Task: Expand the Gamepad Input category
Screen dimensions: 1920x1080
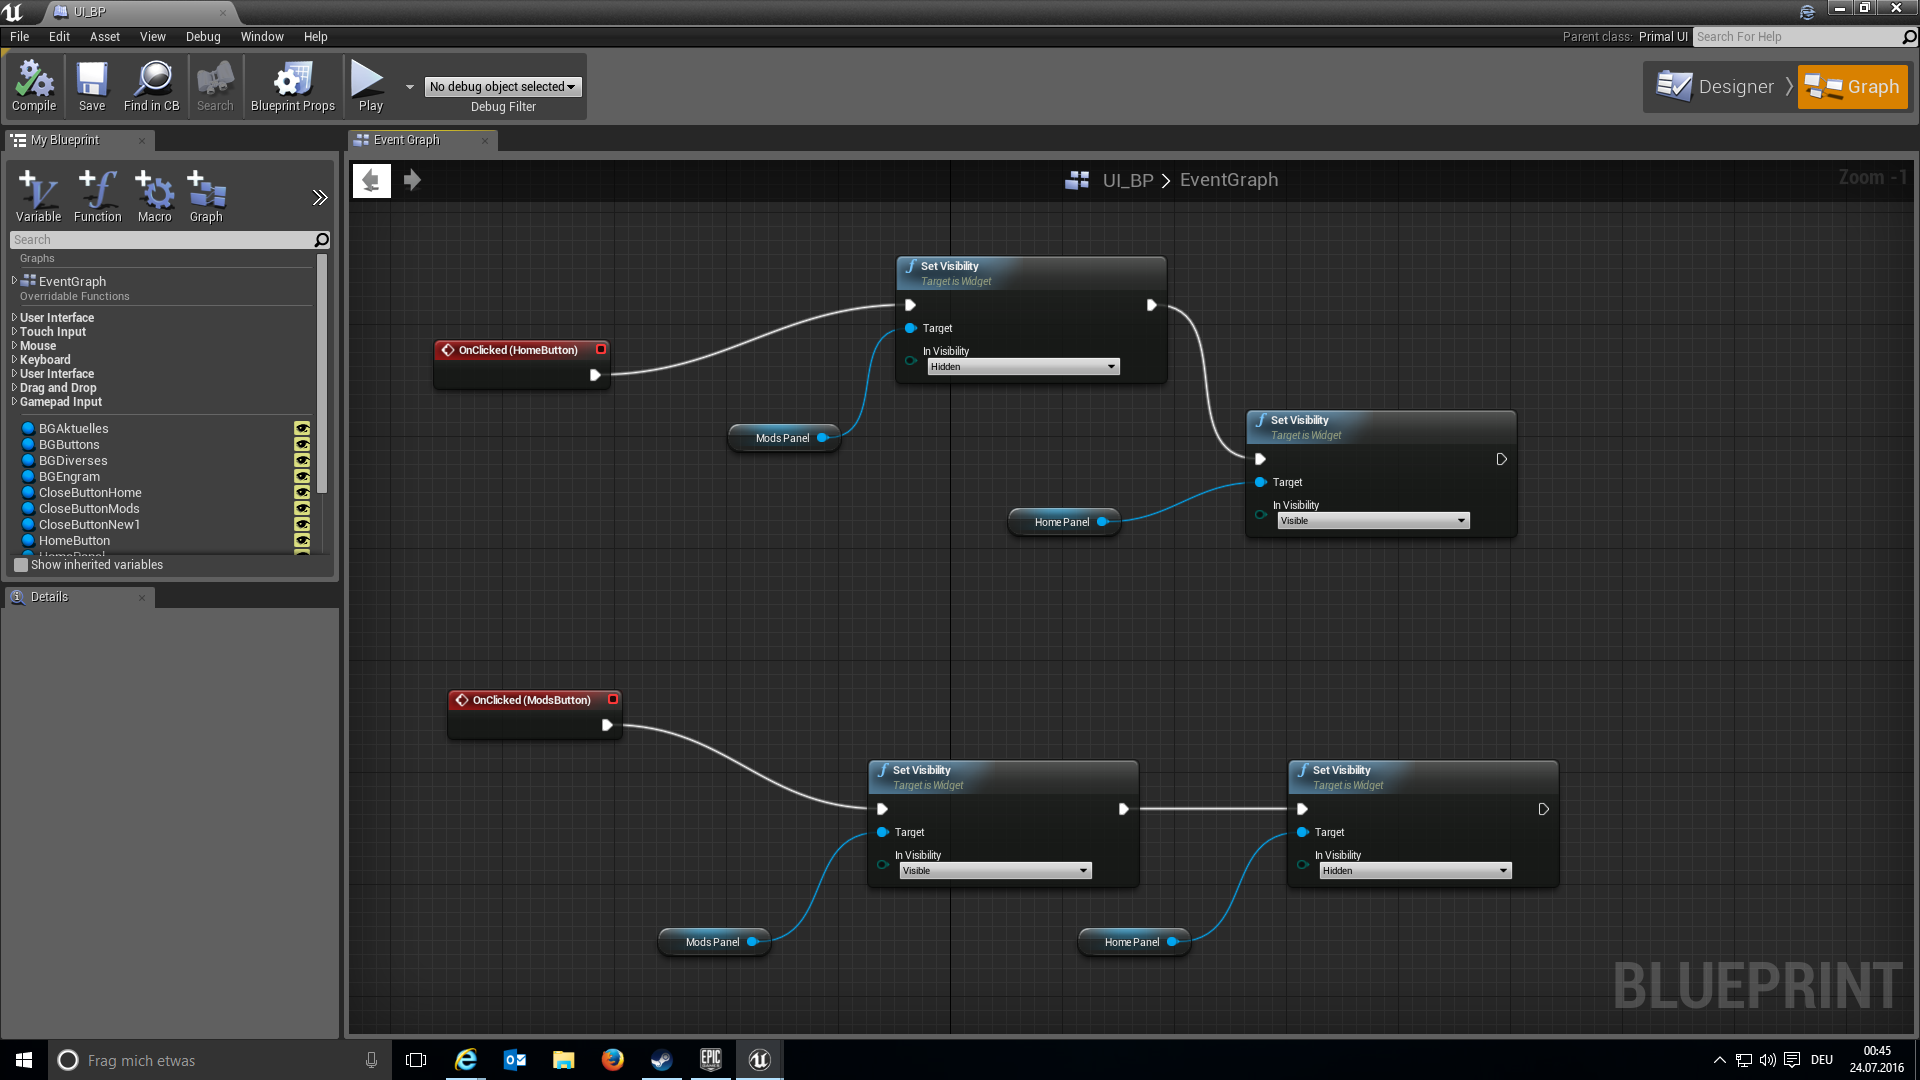Action: [x=14, y=401]
